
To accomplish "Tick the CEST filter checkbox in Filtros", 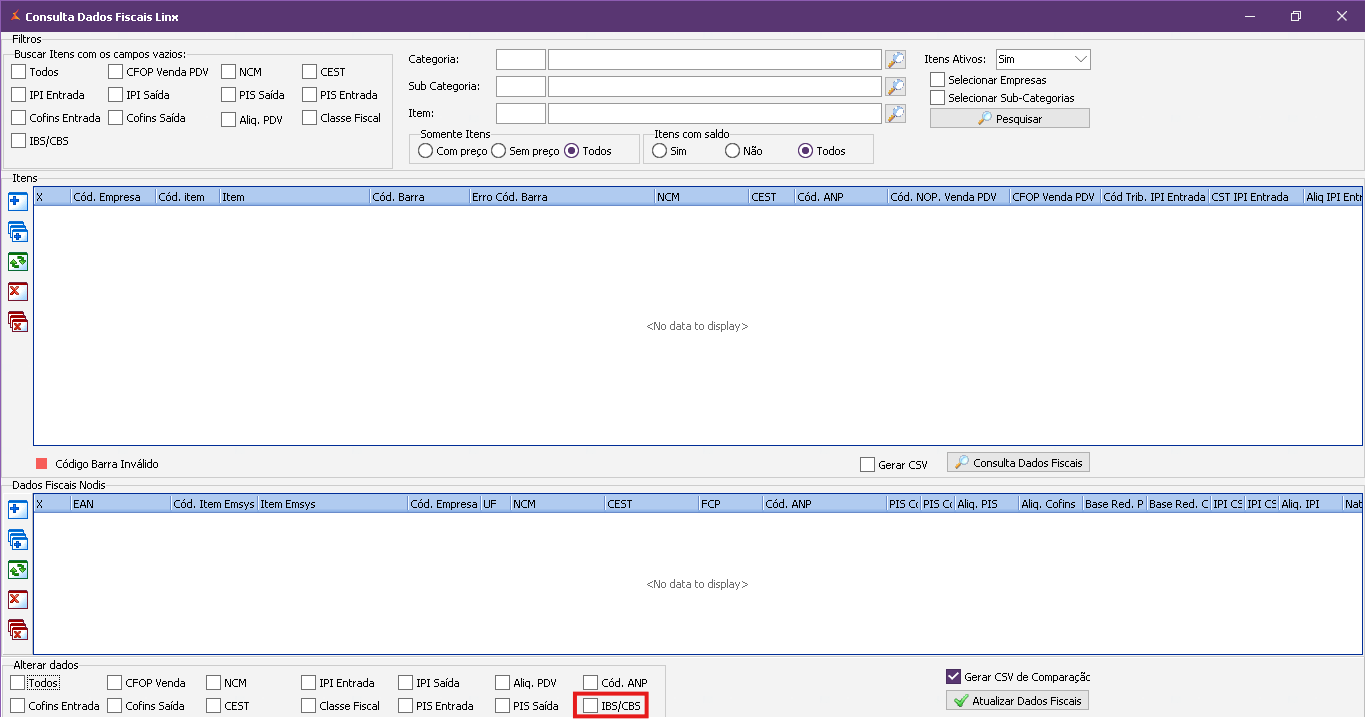I will tap(309, 72).
